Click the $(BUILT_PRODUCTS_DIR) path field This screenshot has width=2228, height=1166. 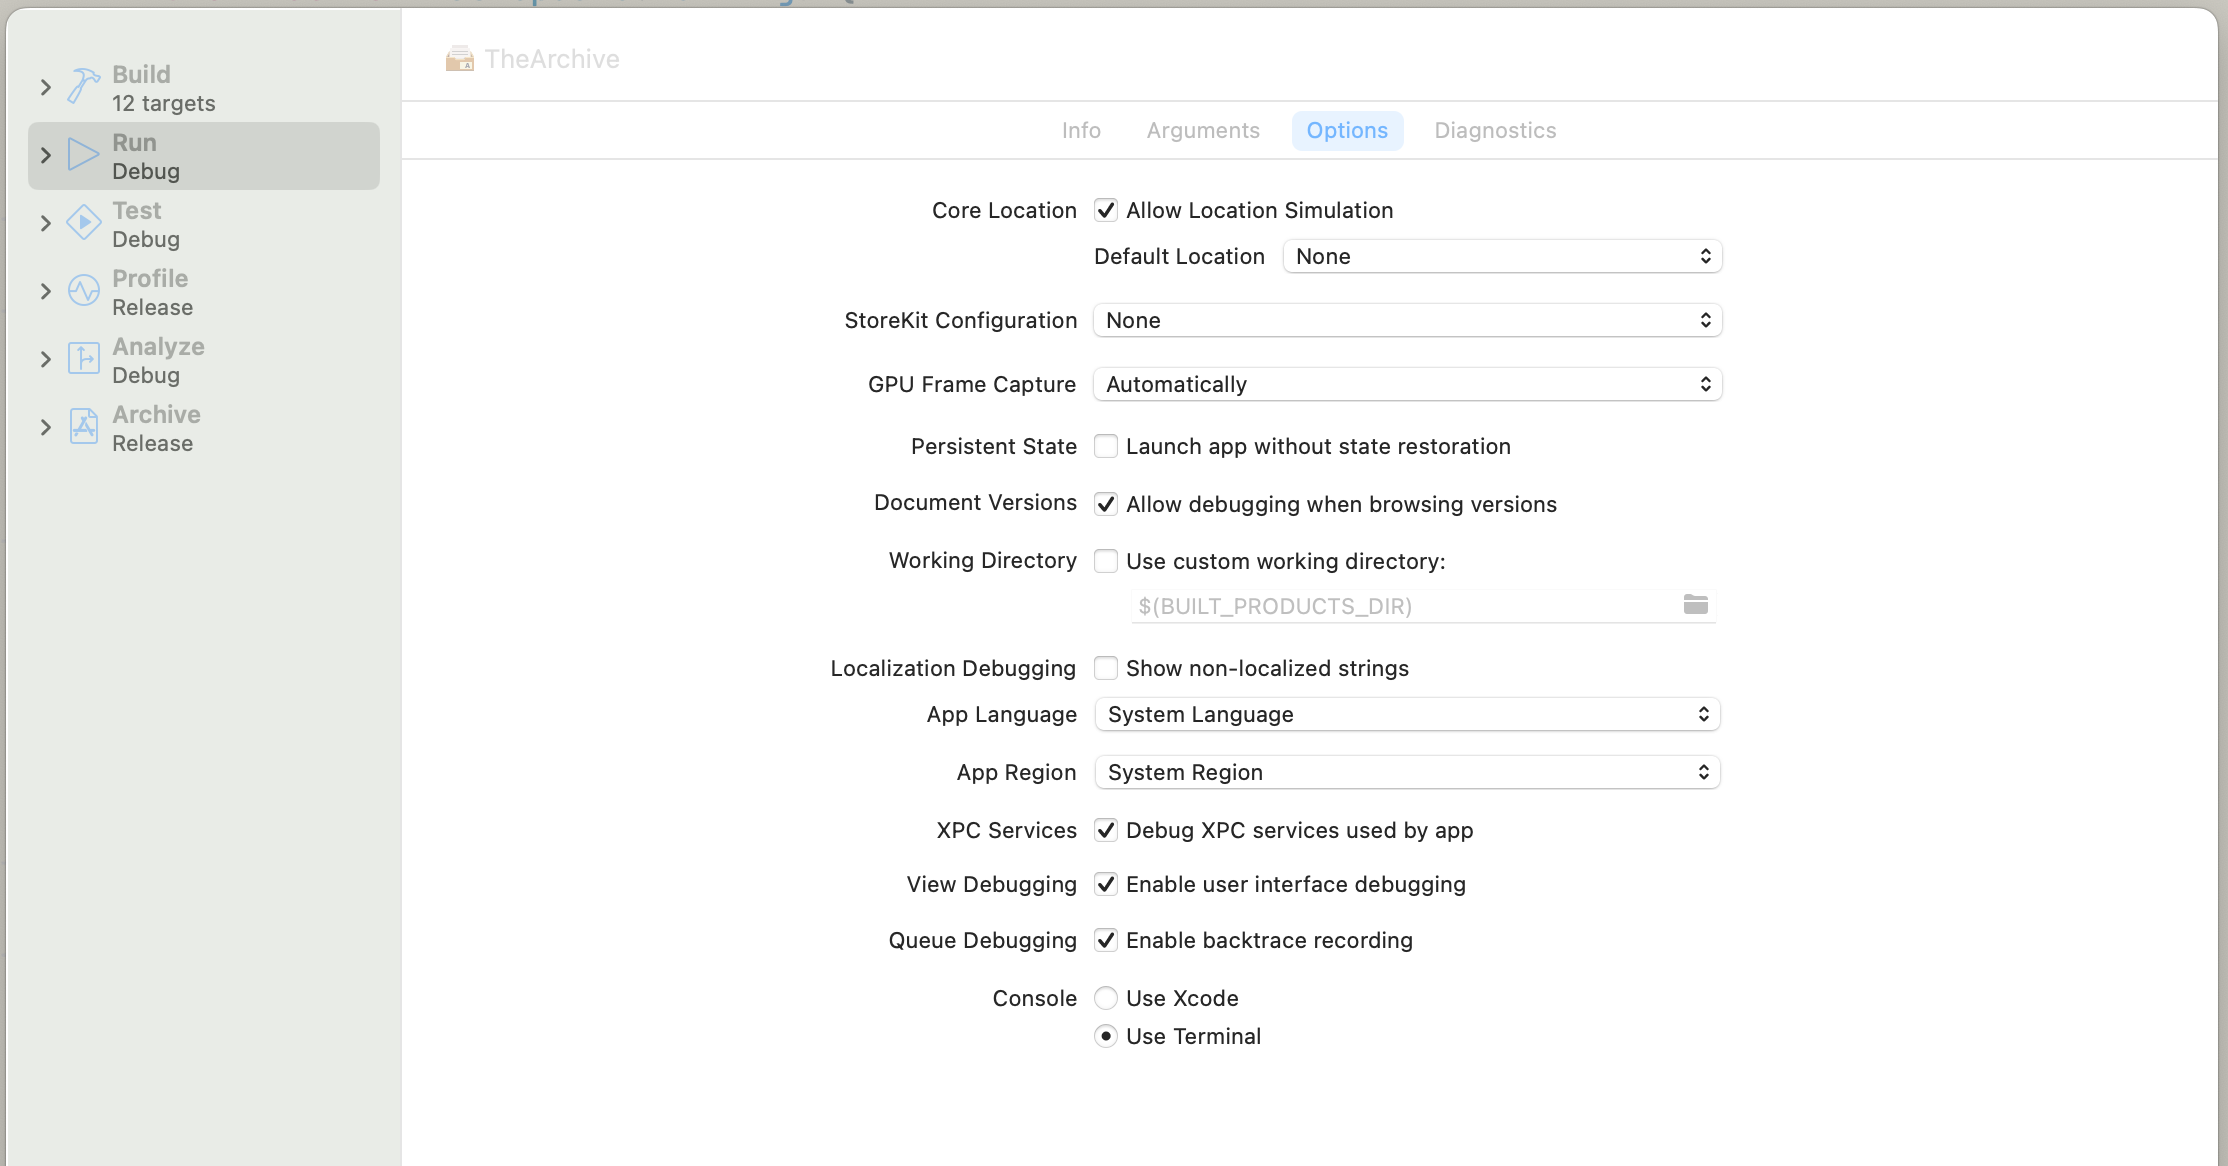pos(1423,606)
